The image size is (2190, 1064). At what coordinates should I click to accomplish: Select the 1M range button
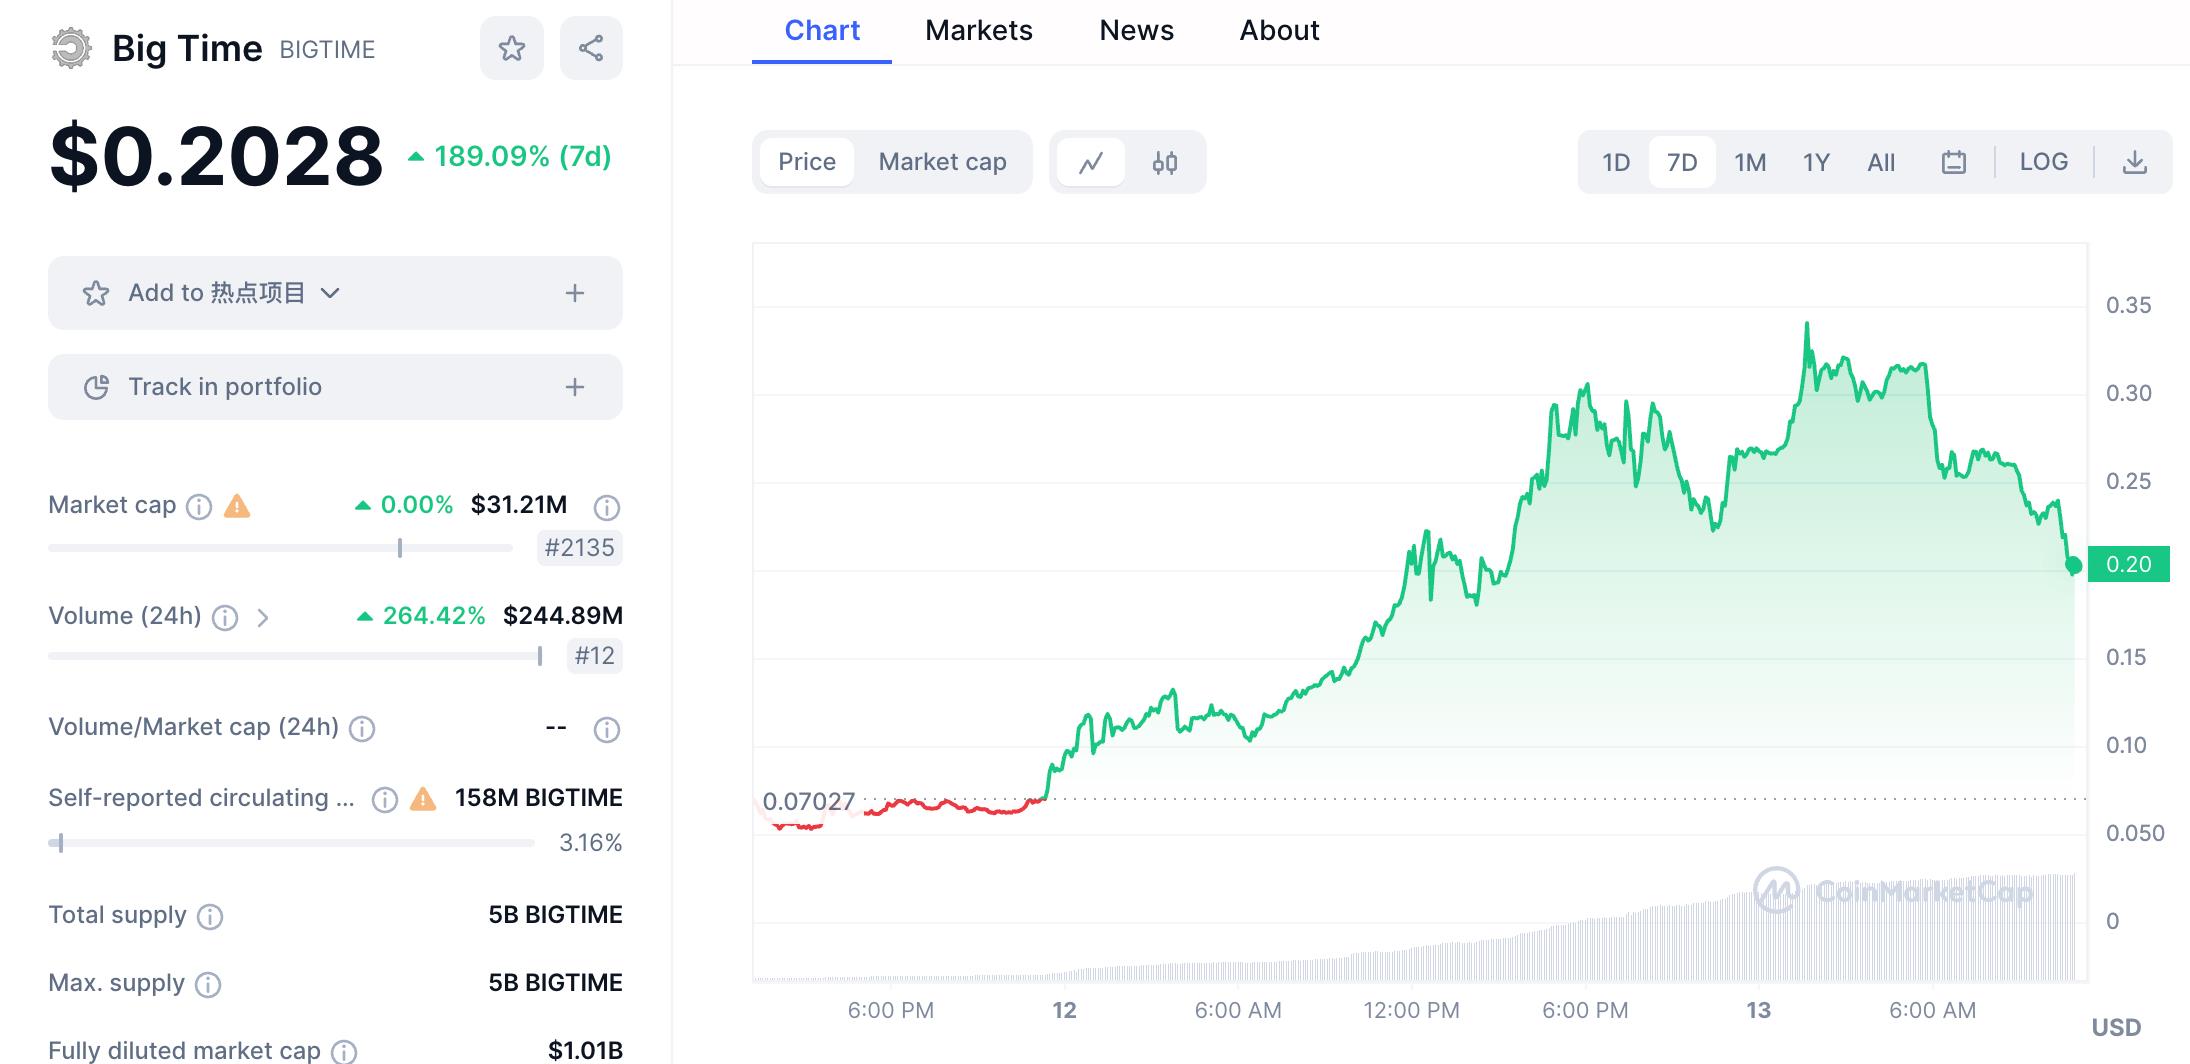pyautogui.click(x=1749, y=162)
